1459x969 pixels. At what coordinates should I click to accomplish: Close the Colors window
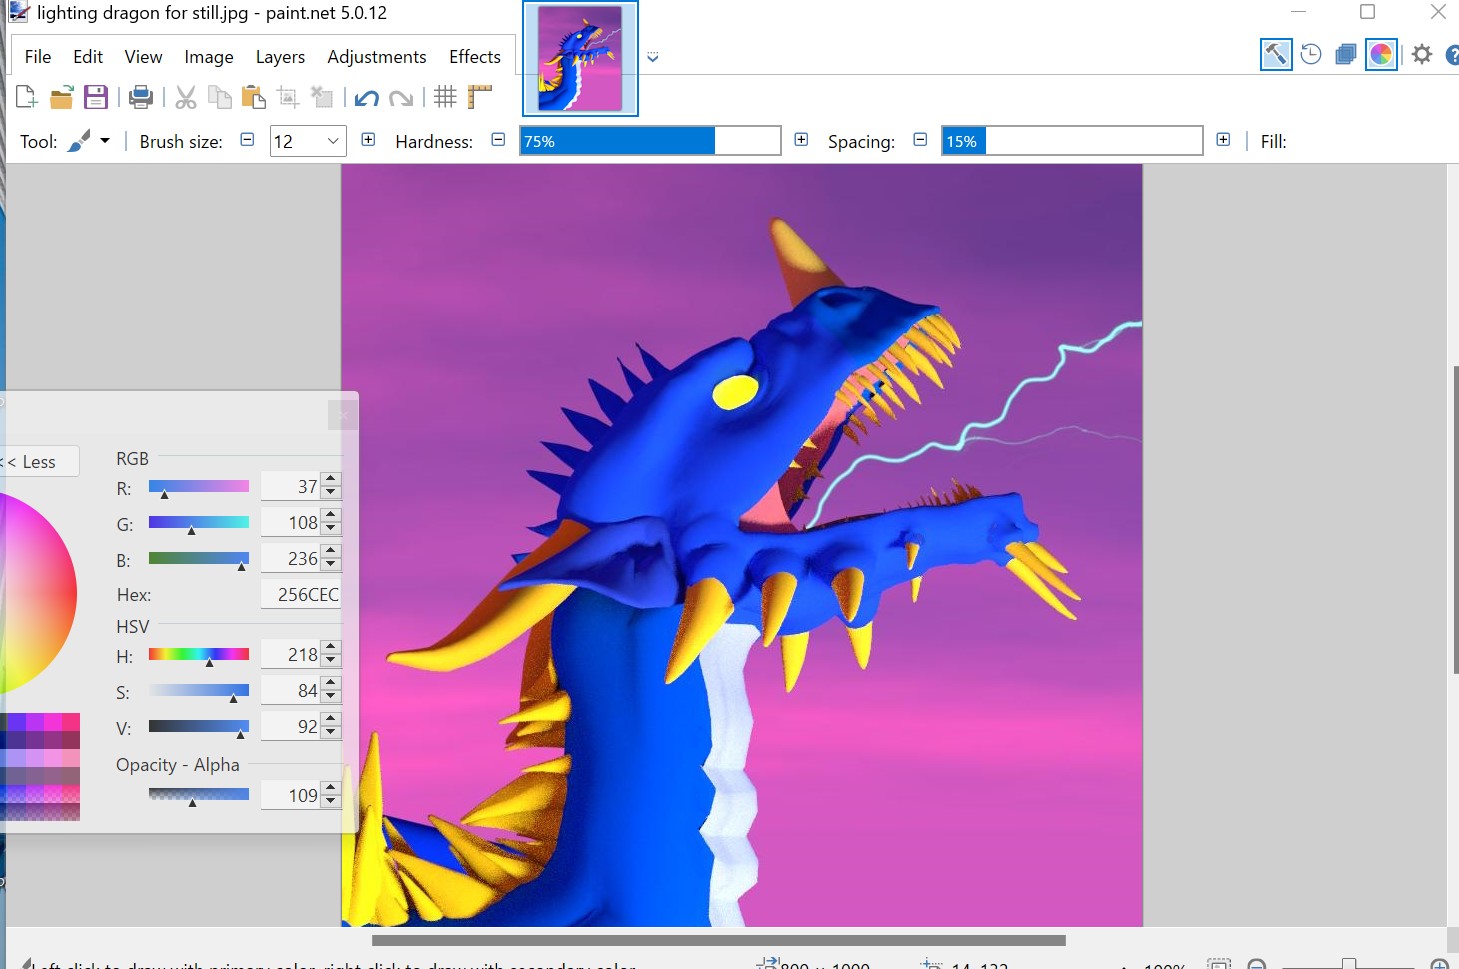(343, 414)
